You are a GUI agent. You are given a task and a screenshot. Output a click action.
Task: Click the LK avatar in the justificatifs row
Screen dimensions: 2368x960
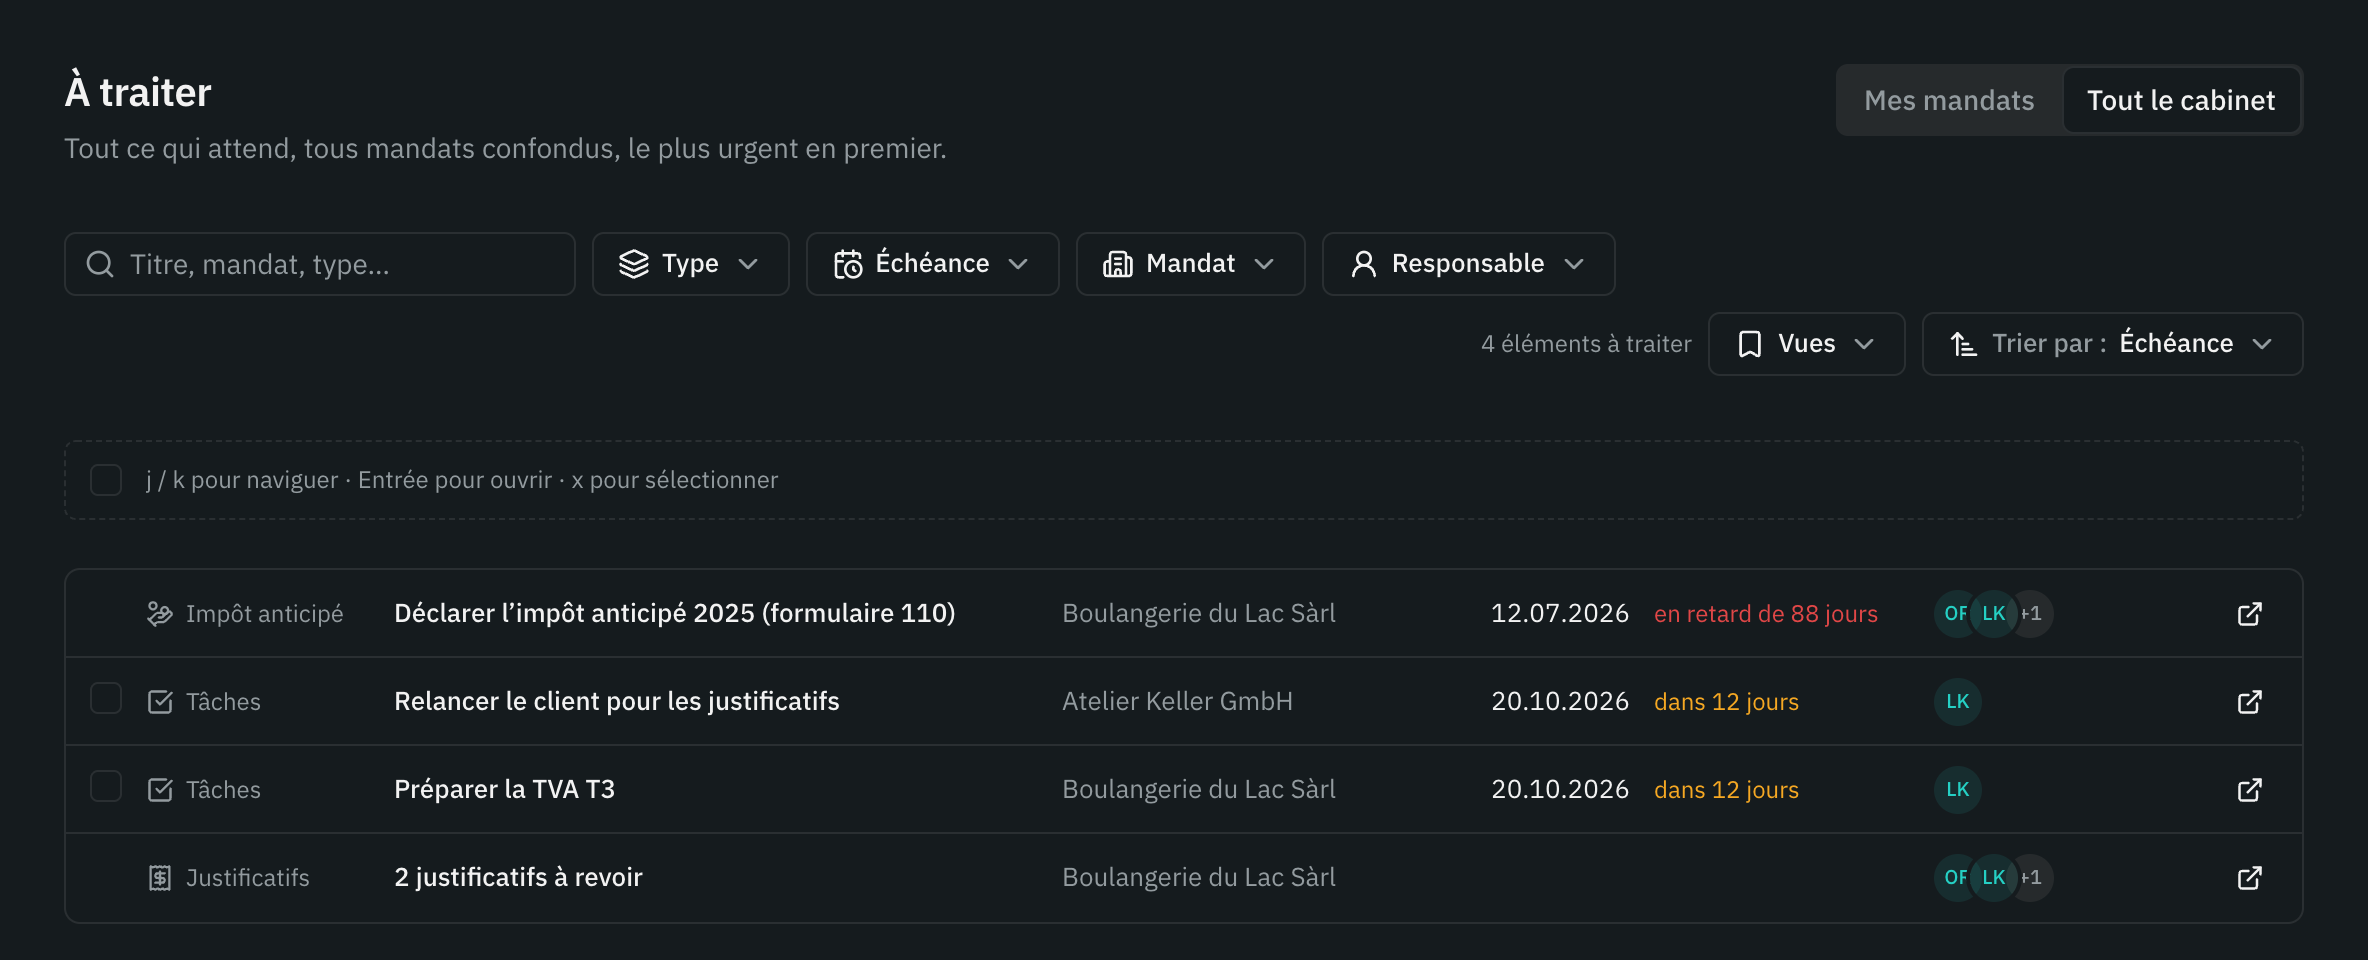click(1994, 878)
